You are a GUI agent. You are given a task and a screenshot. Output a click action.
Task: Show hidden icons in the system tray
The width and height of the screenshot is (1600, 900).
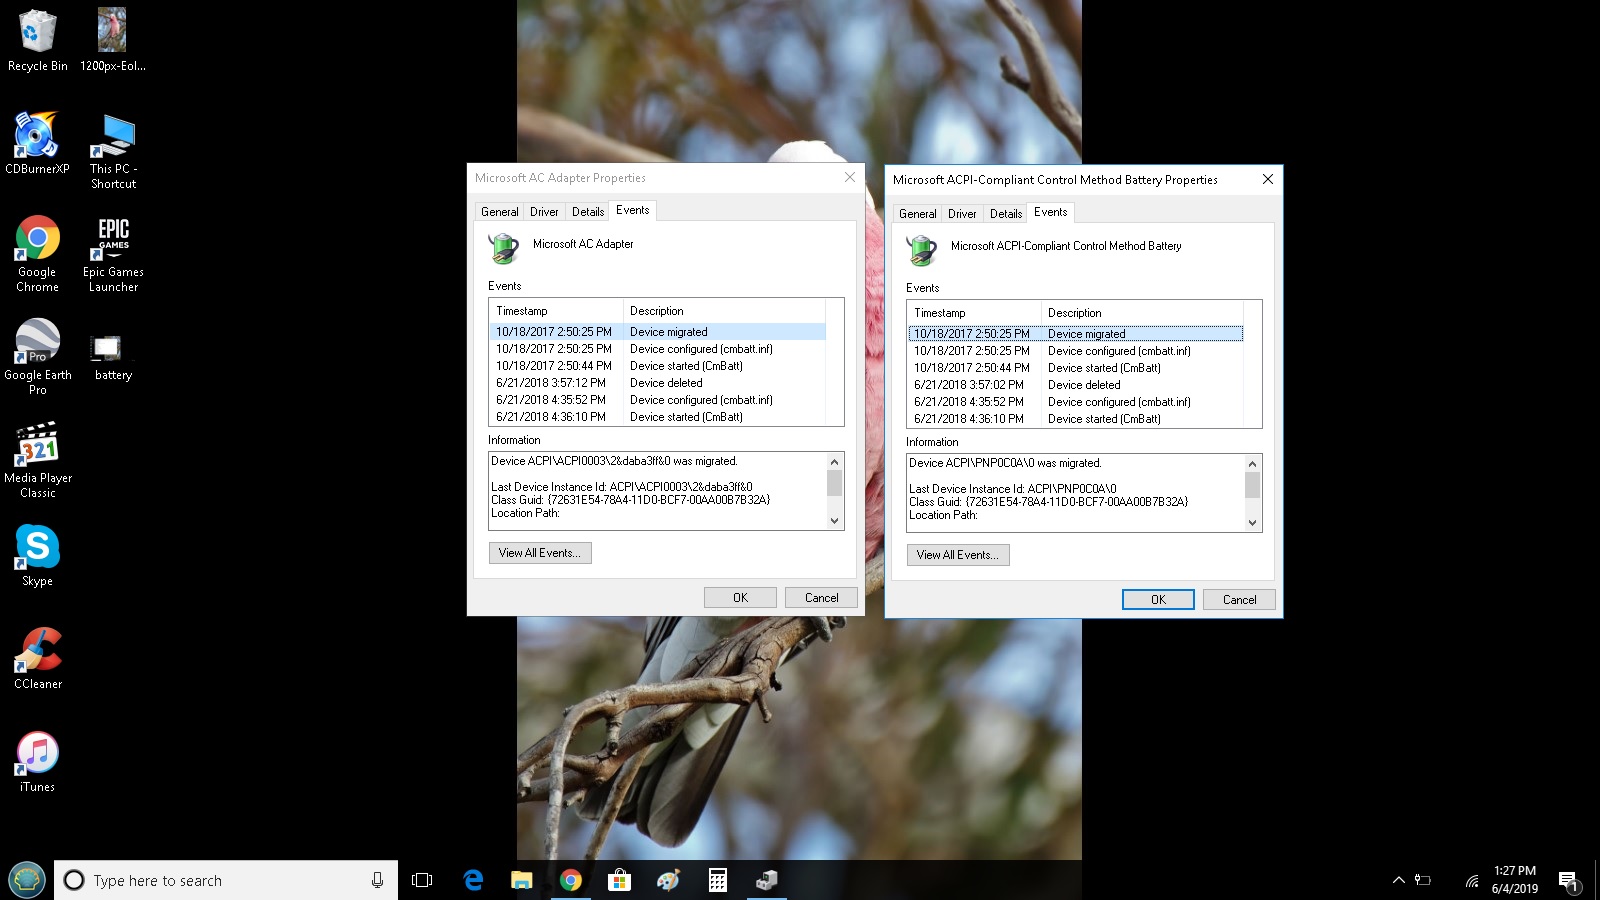(x=1398, y=880)
